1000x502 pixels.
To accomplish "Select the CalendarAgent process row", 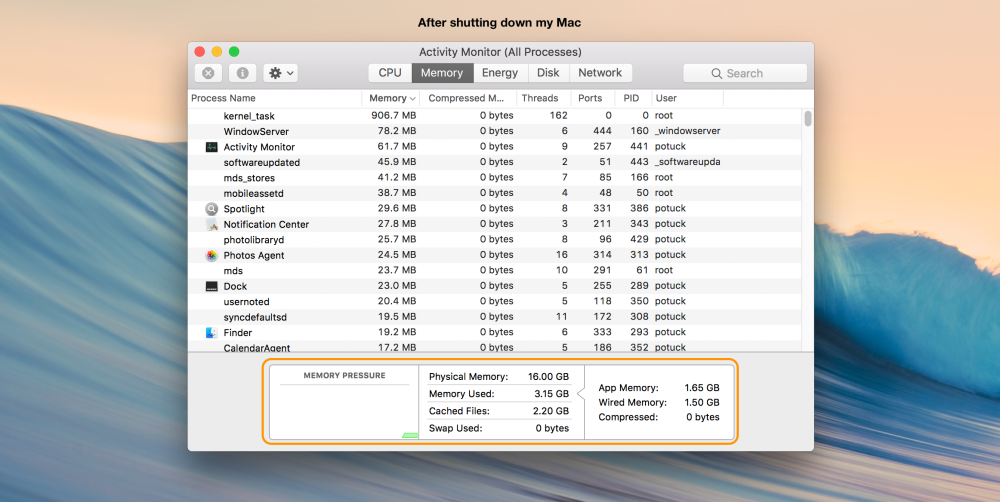I will pos(495,347).
